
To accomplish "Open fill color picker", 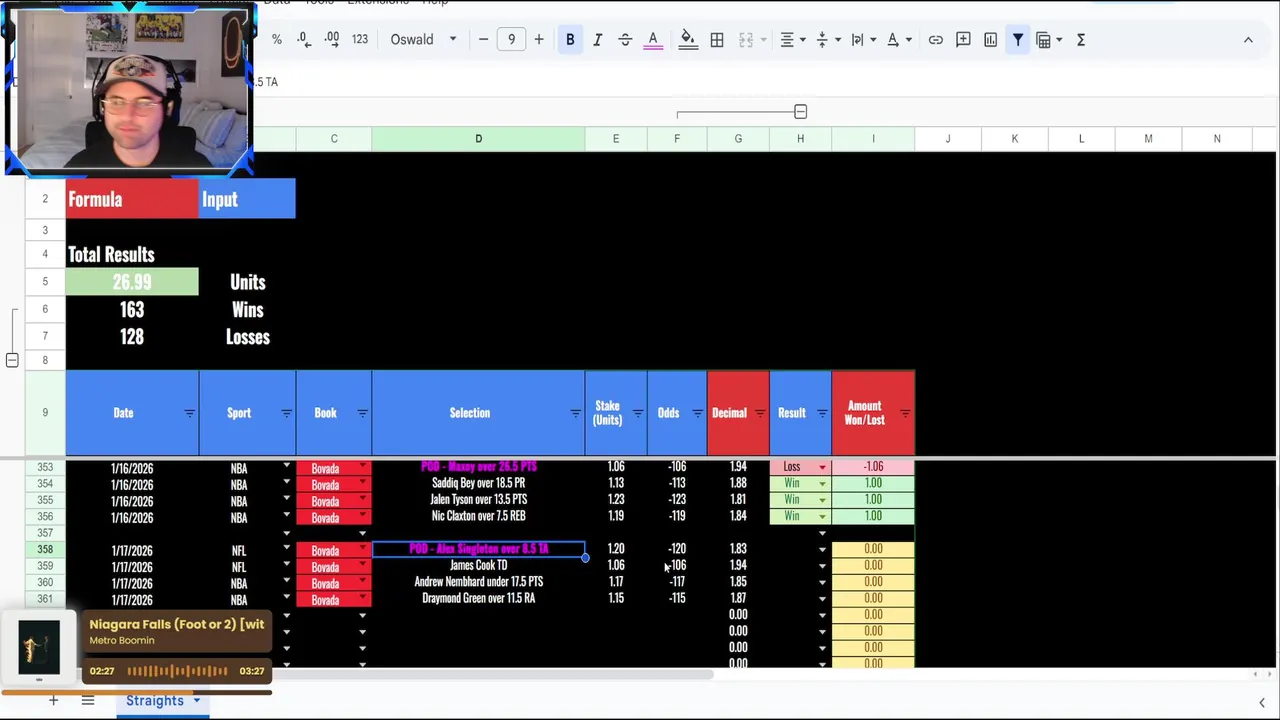I will click(688, 40).
